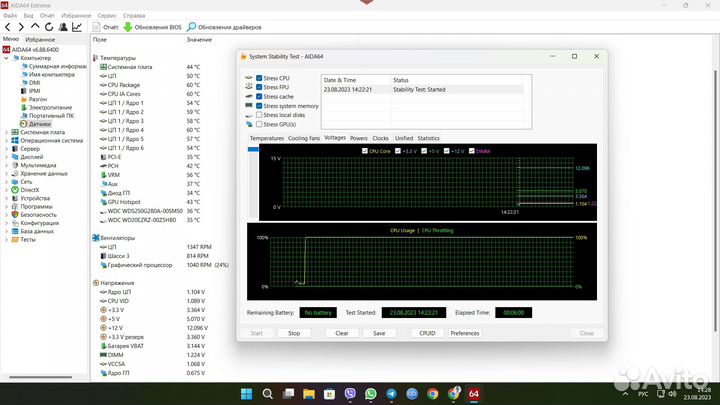The height and width of the screenshot is (405, 720).
Task: Switch to the Temperatures tab
Action: 266,138
